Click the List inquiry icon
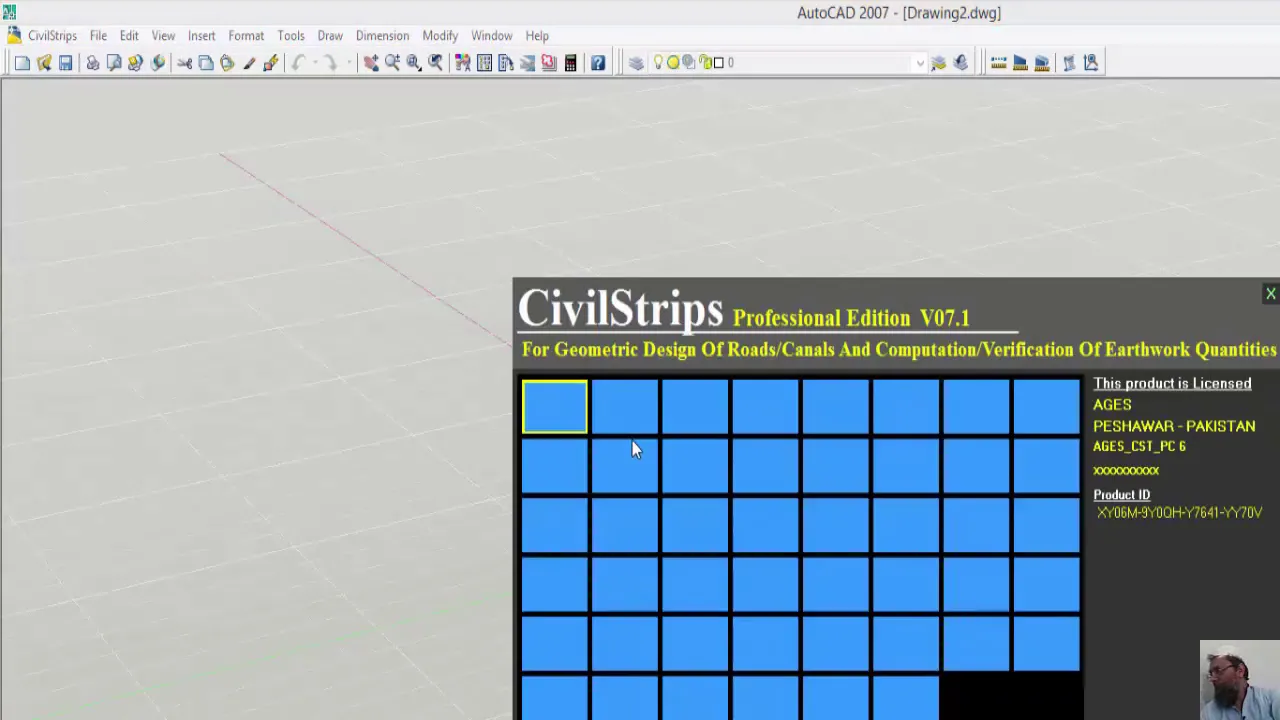Image resolution: width=1280 pixels, height=720 pixels. [1069, 63]
